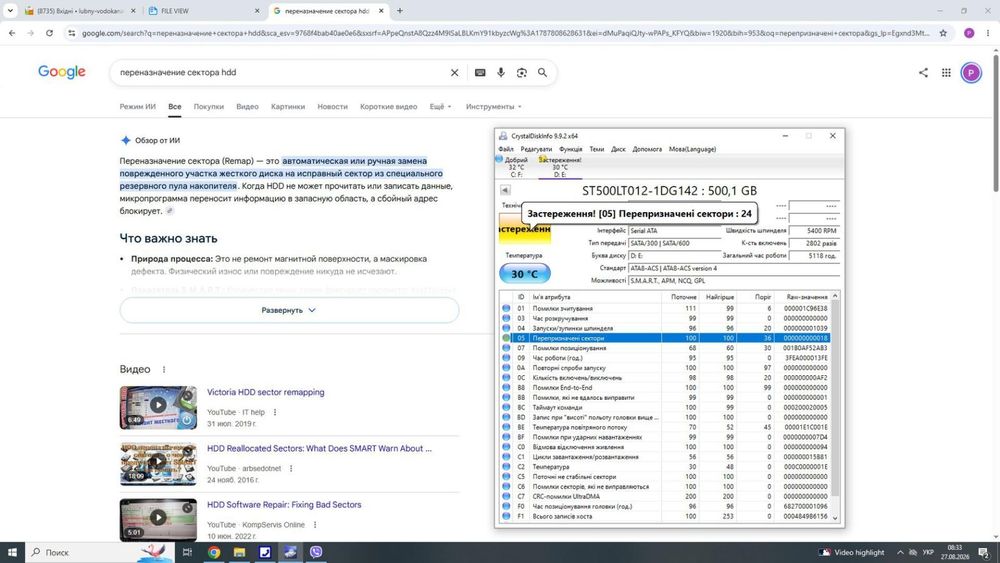
Task: Open Chrome's three-dot menu
Action: [x=988, y=33]
